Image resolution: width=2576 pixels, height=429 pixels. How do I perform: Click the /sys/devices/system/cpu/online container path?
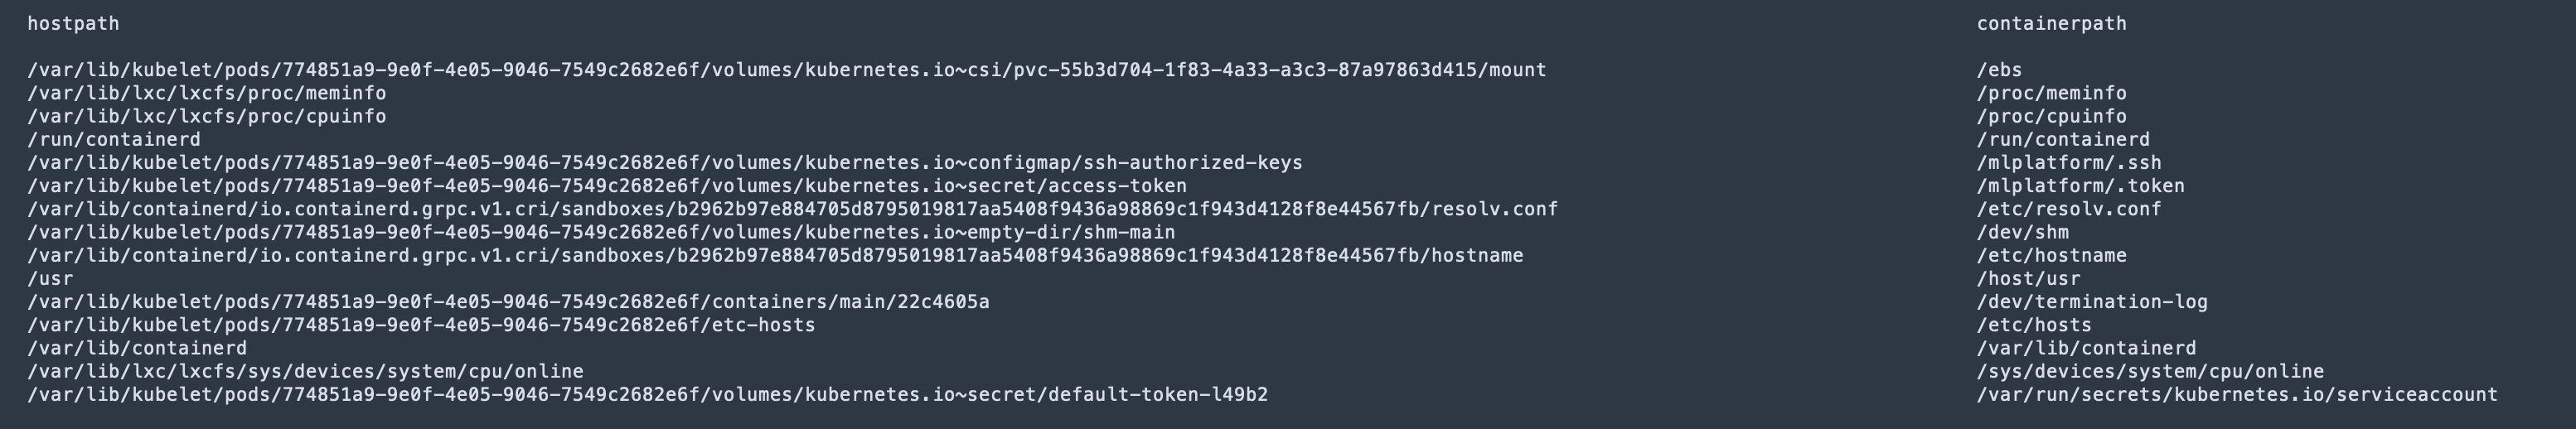pos(2150,371)
